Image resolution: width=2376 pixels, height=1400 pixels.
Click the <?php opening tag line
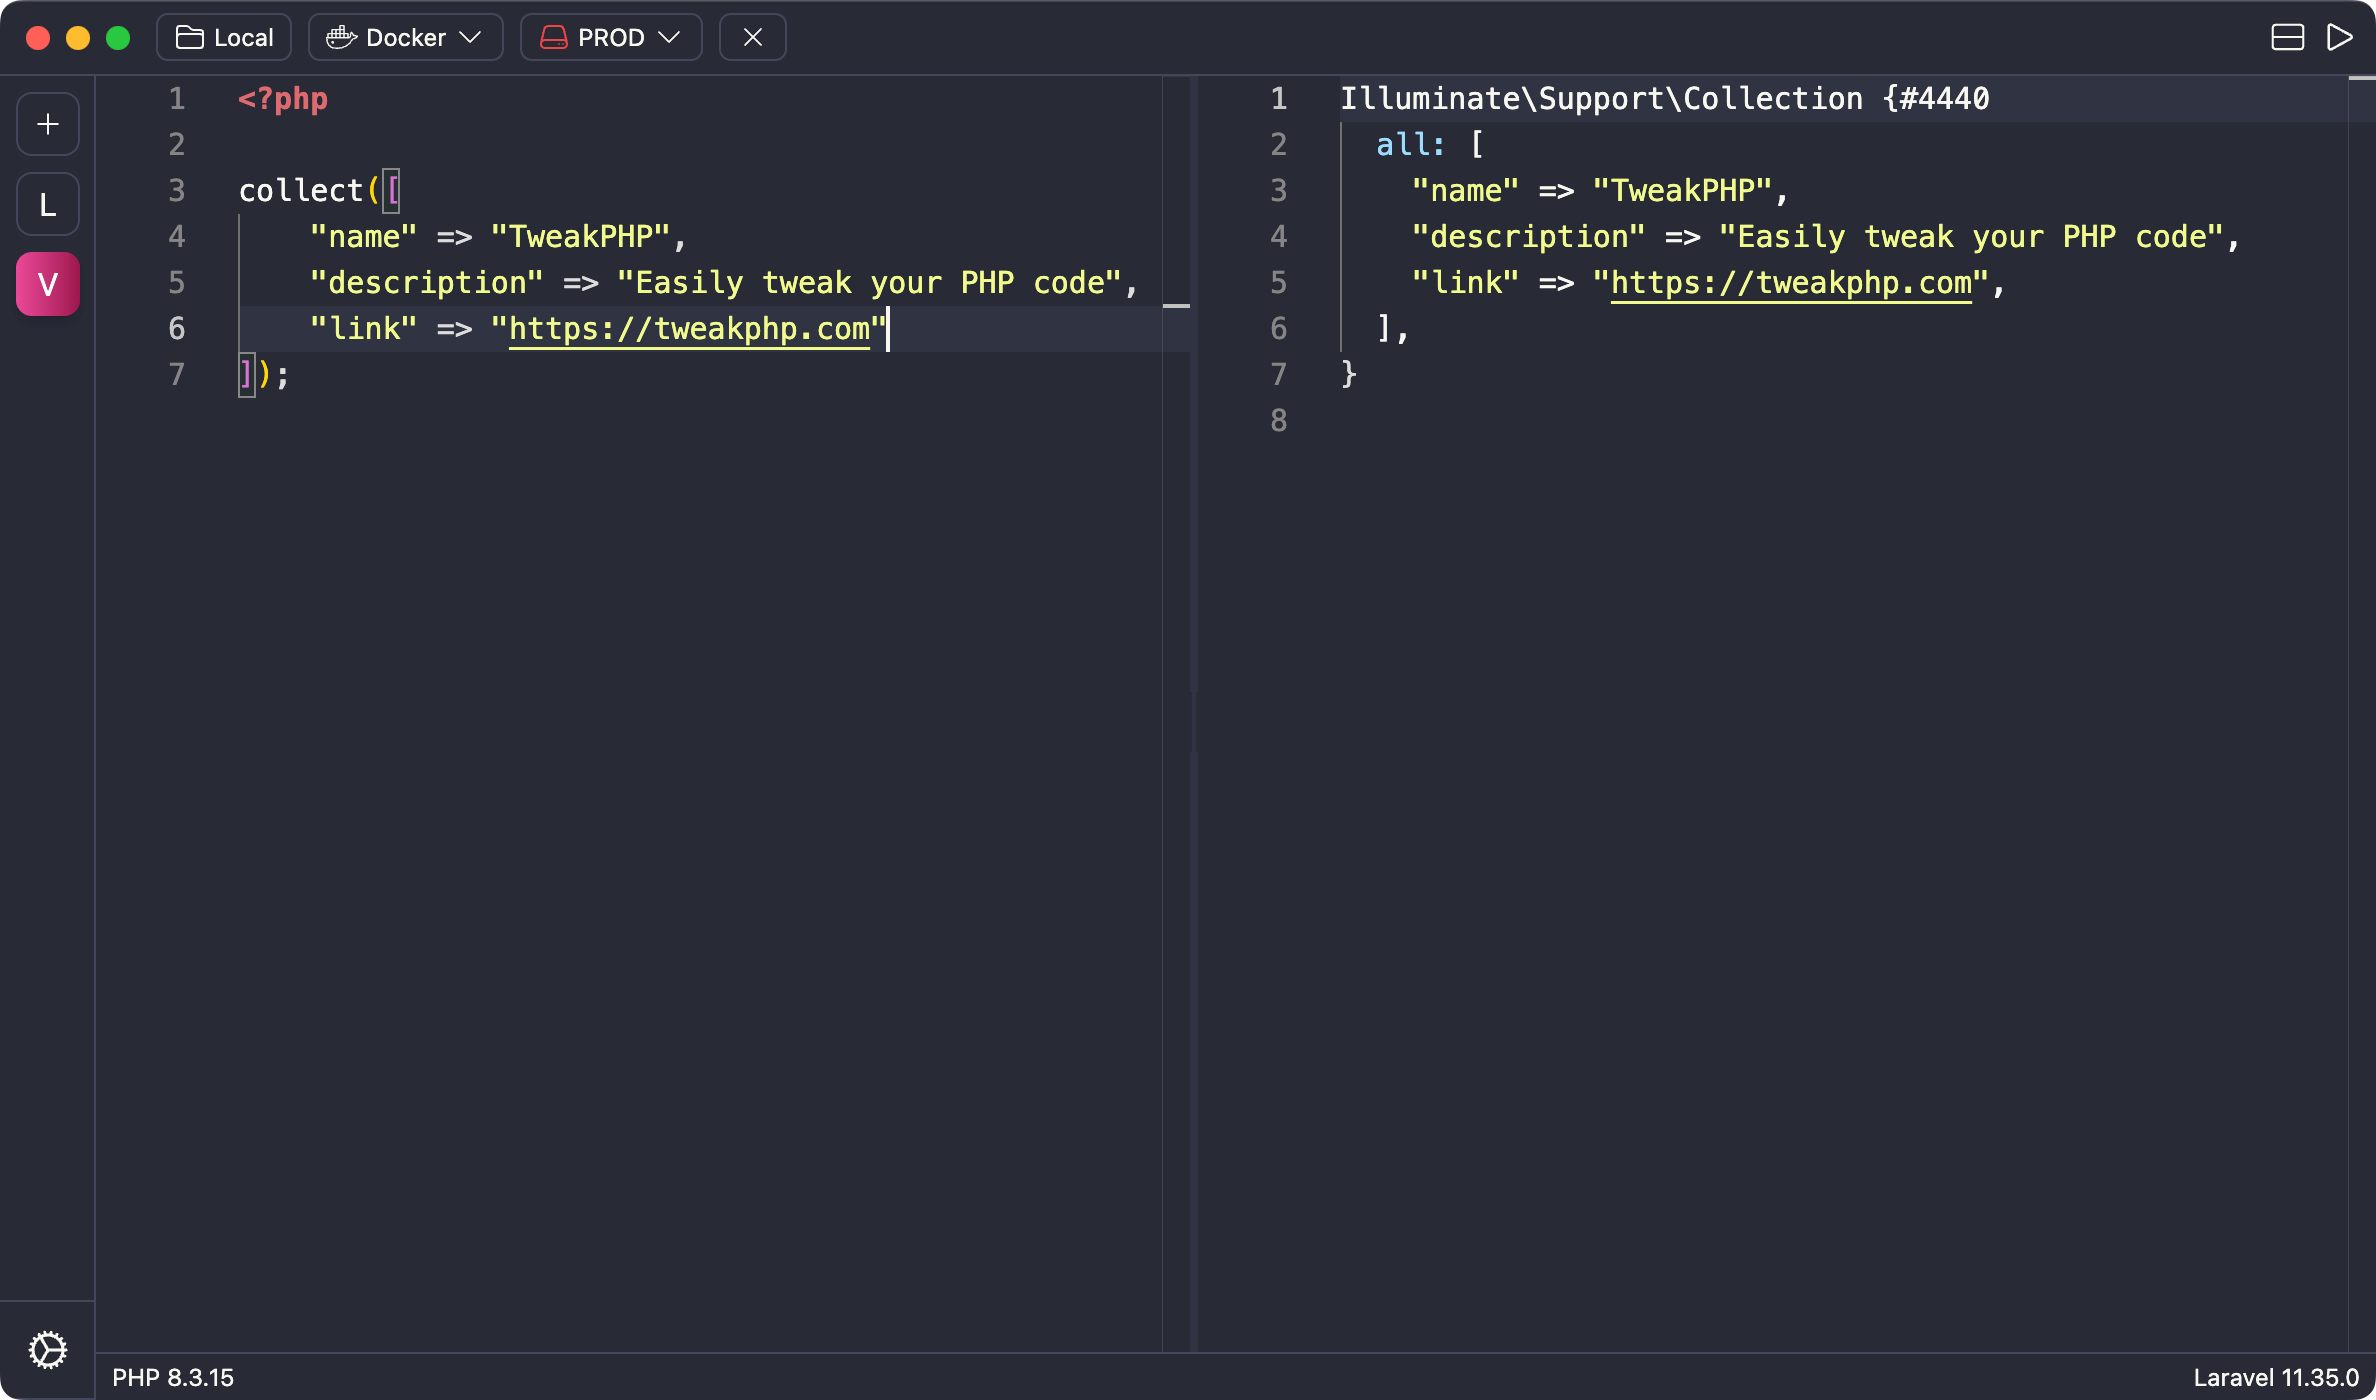point(283,99)
